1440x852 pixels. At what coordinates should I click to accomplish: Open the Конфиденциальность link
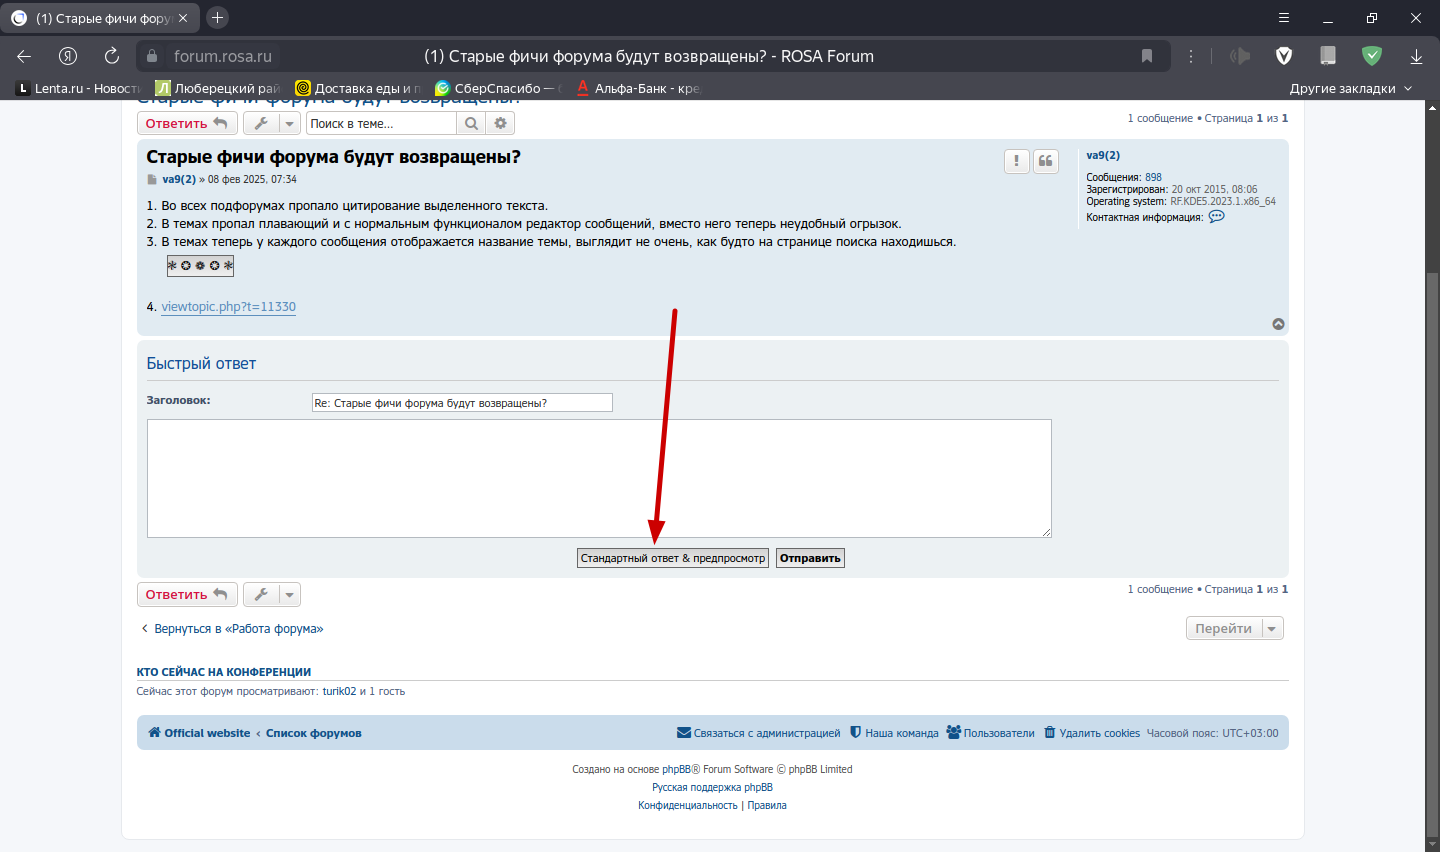pos(688,805)
